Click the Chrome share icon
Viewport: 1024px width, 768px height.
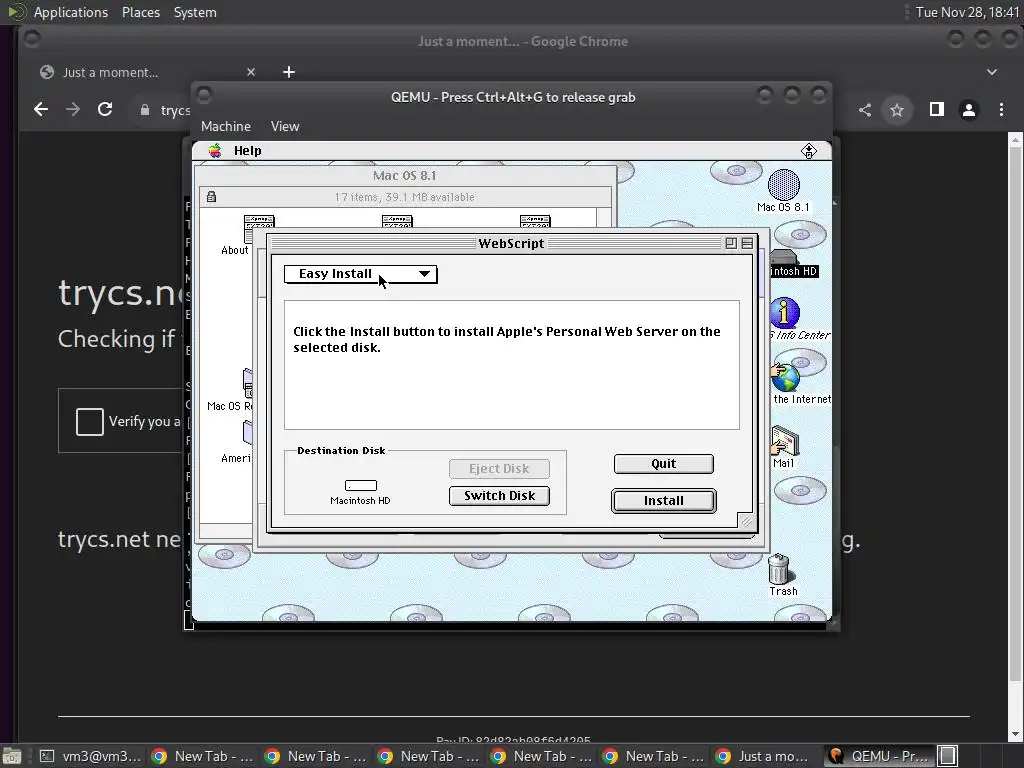865,110
